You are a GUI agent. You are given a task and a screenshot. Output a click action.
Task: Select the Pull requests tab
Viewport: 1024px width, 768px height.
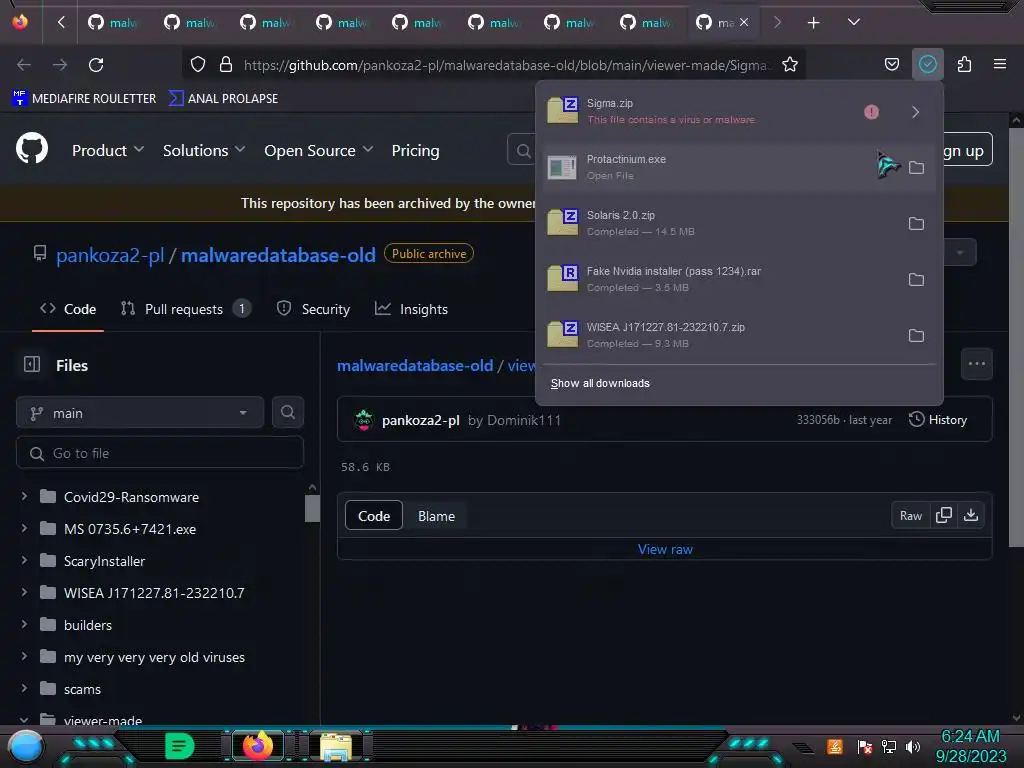(x=185, y=309)
